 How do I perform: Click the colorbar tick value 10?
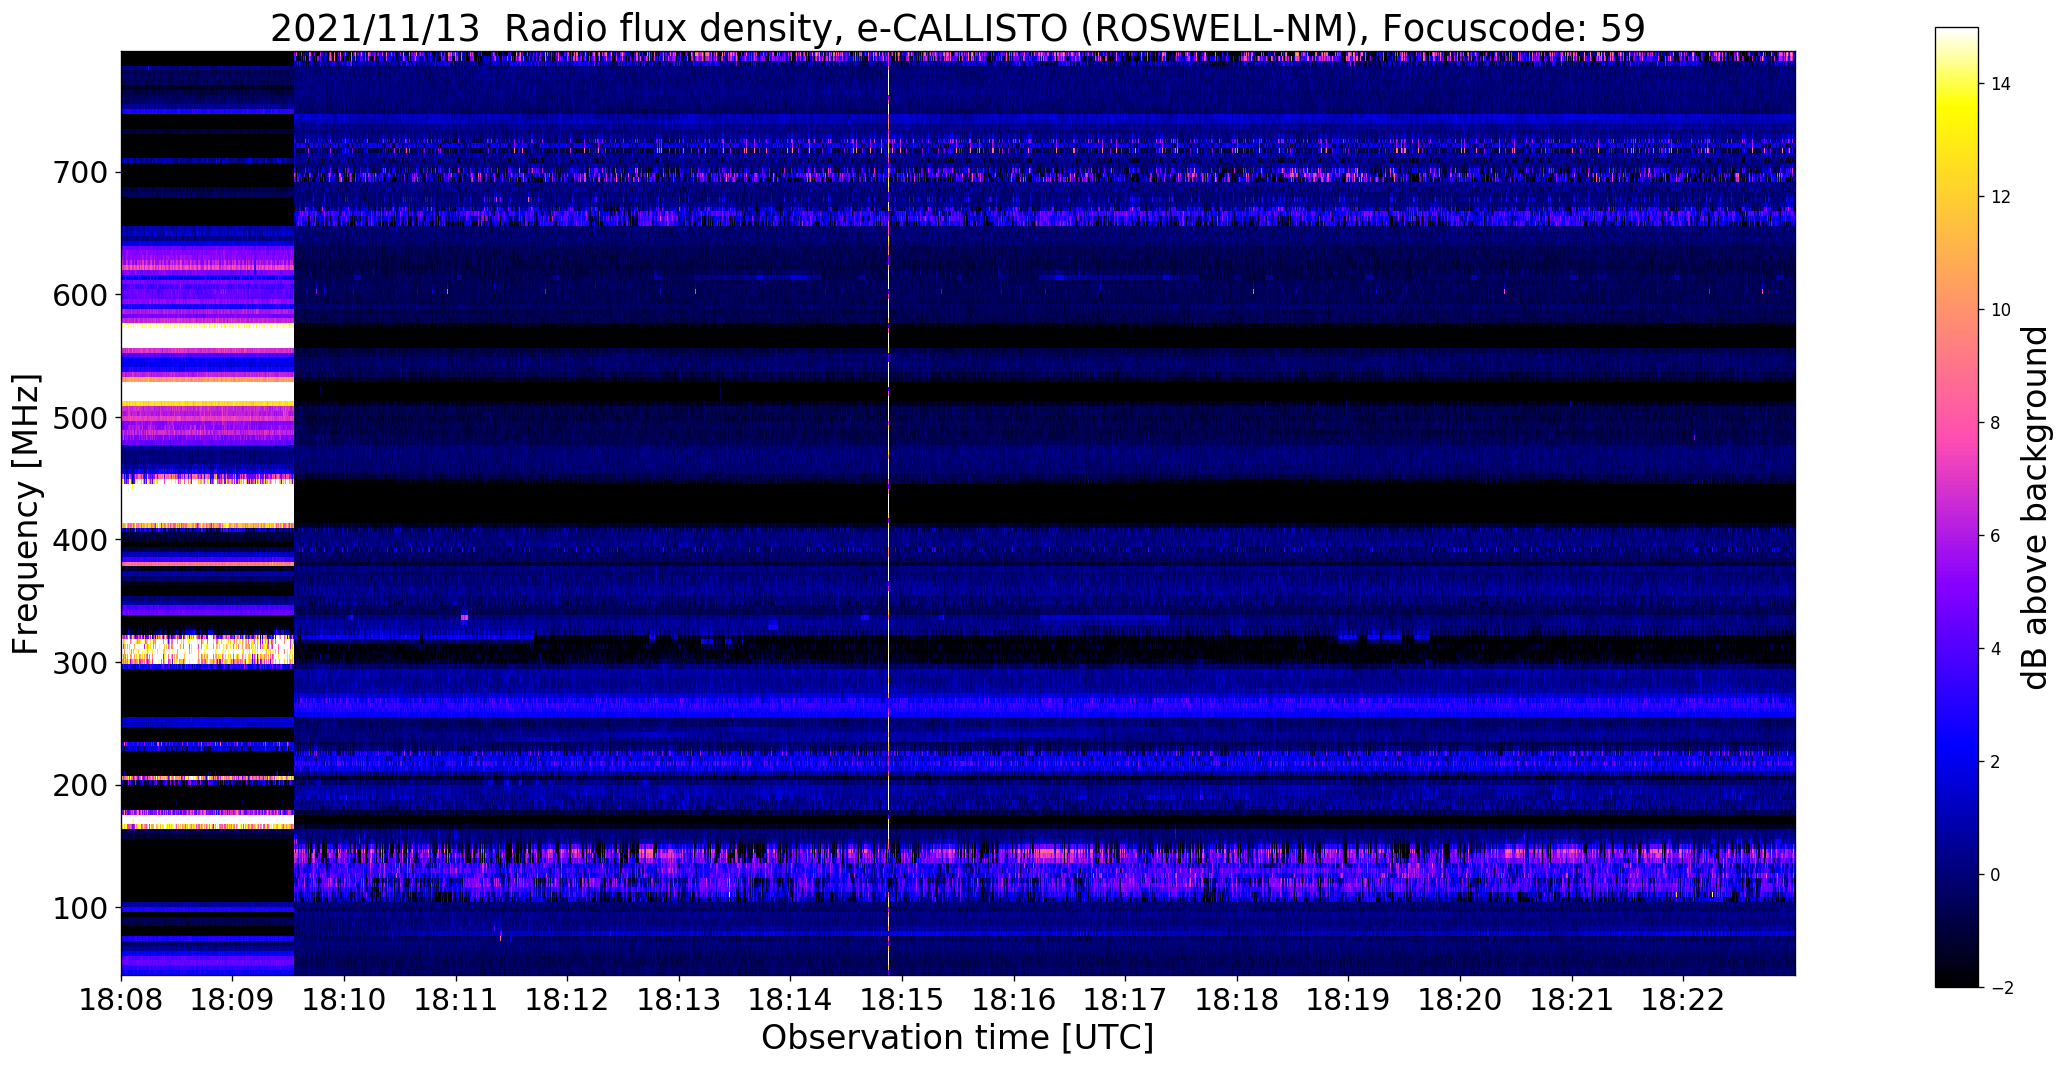(2001, 310)
